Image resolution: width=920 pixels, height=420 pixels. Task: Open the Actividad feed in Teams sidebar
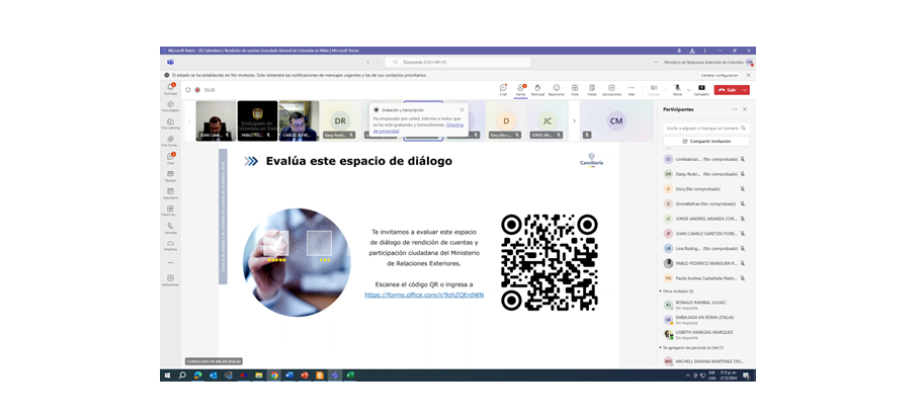coord(170,89)
